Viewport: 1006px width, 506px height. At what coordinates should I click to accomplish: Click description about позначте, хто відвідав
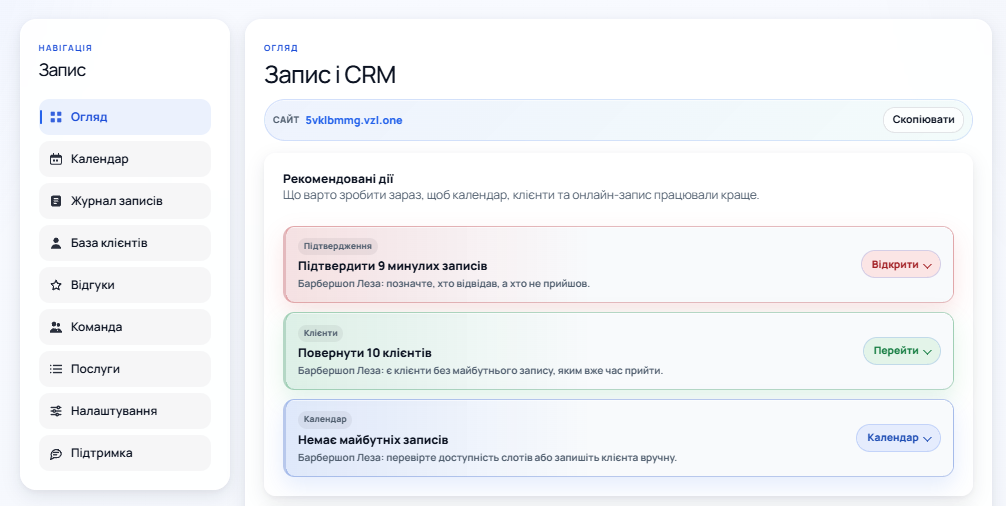[444, 283]
